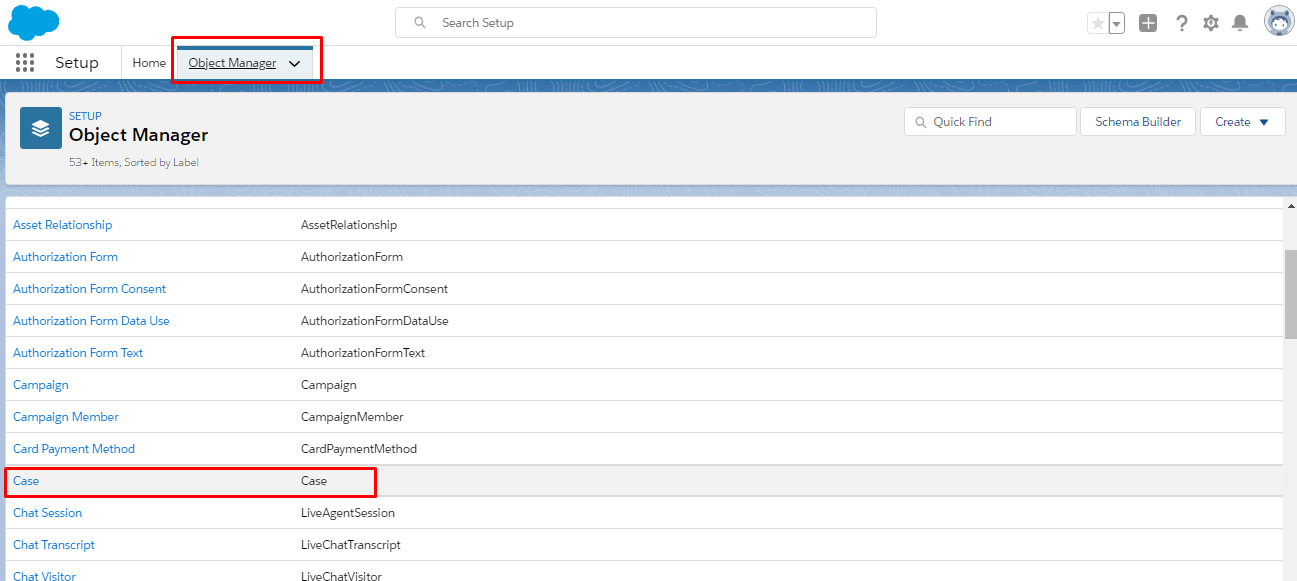Click the LiveChatVisitor API name text
This screenshot has width=1297, height=581.
(x=341, y=575)
